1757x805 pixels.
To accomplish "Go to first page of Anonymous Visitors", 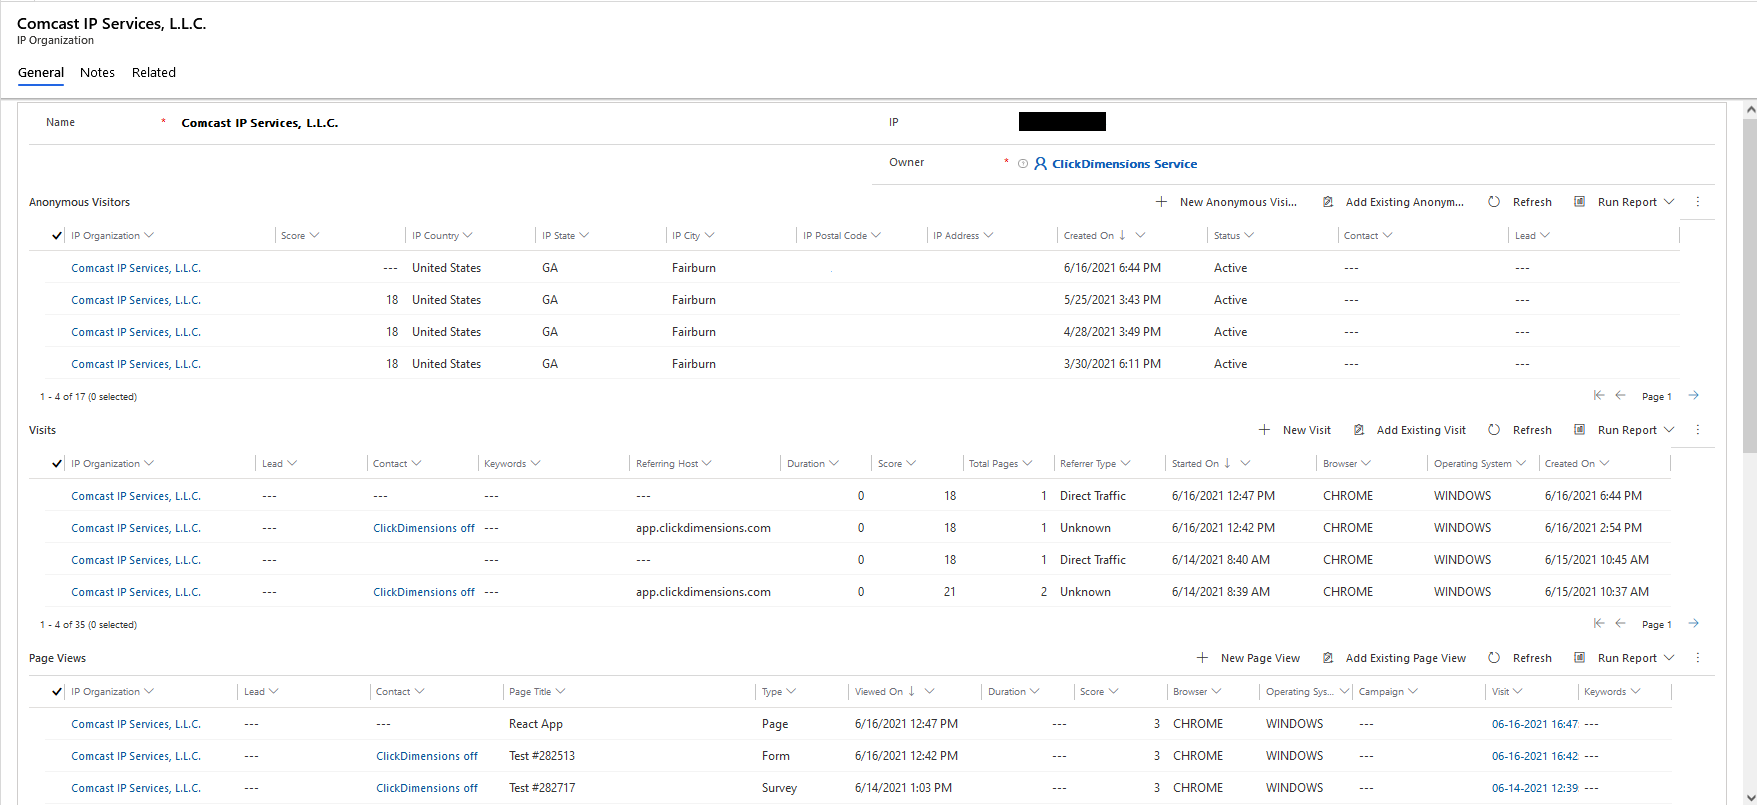I will coord(1599,396).
